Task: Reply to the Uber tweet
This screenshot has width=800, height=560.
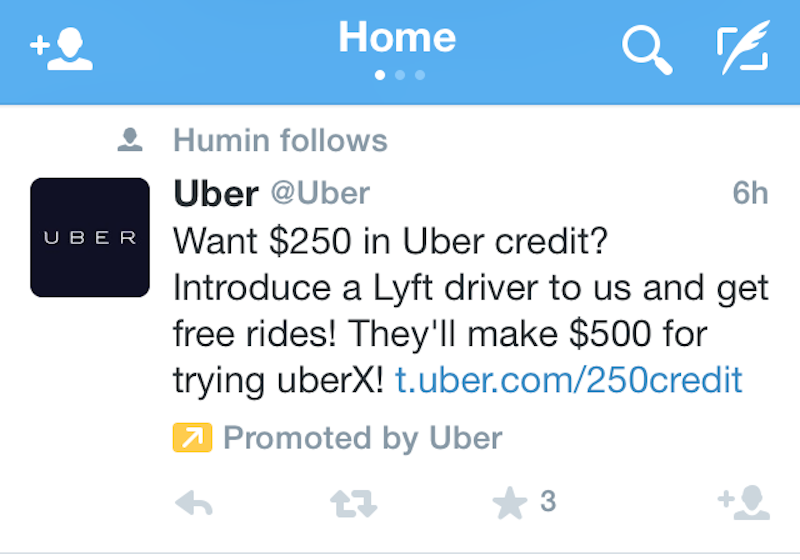Action: 193,503
